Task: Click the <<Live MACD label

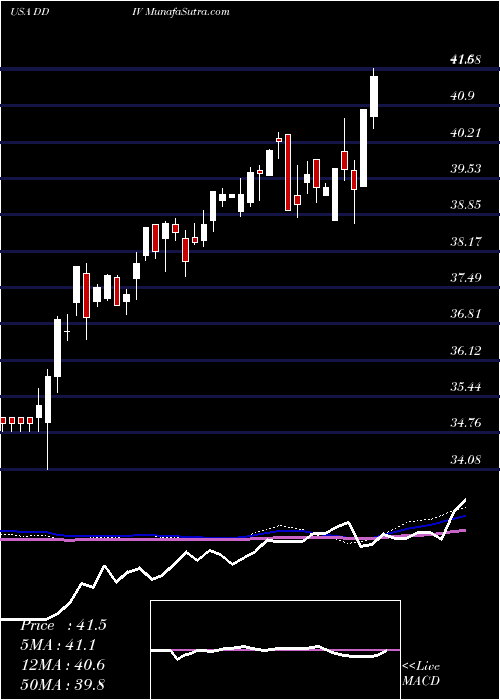Action: click(x=421, y=673)
